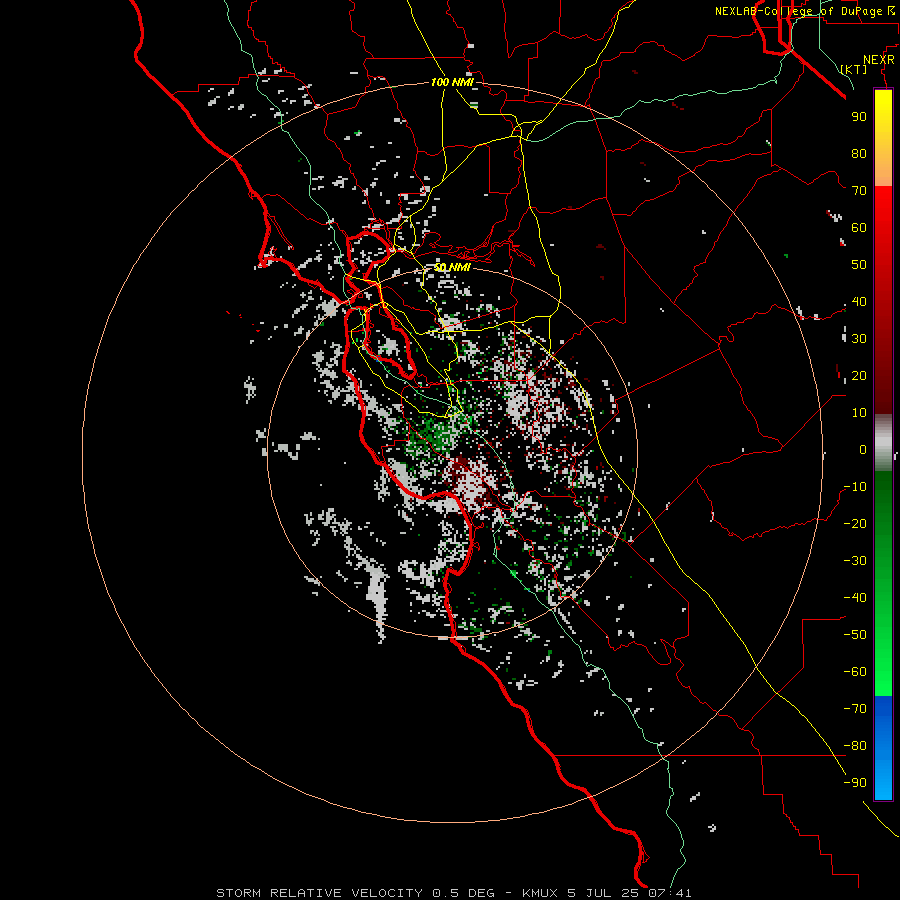
Task: Click the -30 value on velocity scale
Action: pyautogui.click(x=855, y=561)
